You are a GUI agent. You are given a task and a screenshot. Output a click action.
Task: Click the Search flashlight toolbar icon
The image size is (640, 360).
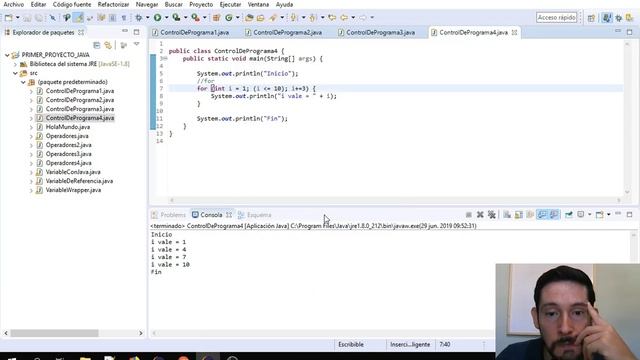tap(273, 18)
